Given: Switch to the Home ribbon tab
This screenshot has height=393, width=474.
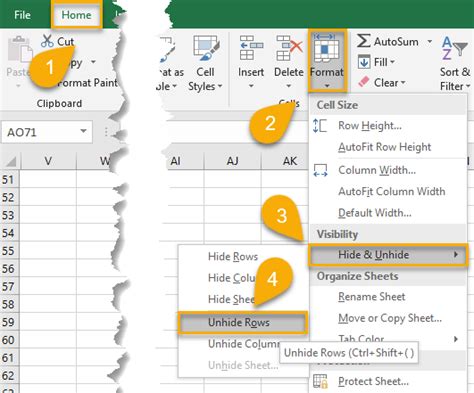Looking at the screenshot, I should coord(76,15).
